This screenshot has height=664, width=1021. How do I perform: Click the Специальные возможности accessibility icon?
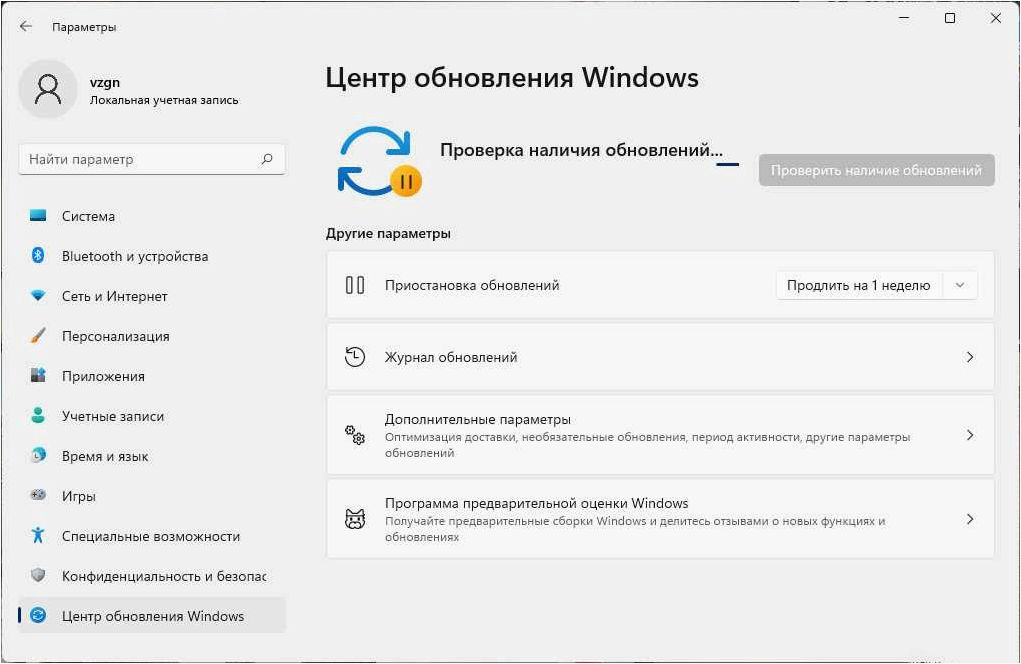(38, 535)
